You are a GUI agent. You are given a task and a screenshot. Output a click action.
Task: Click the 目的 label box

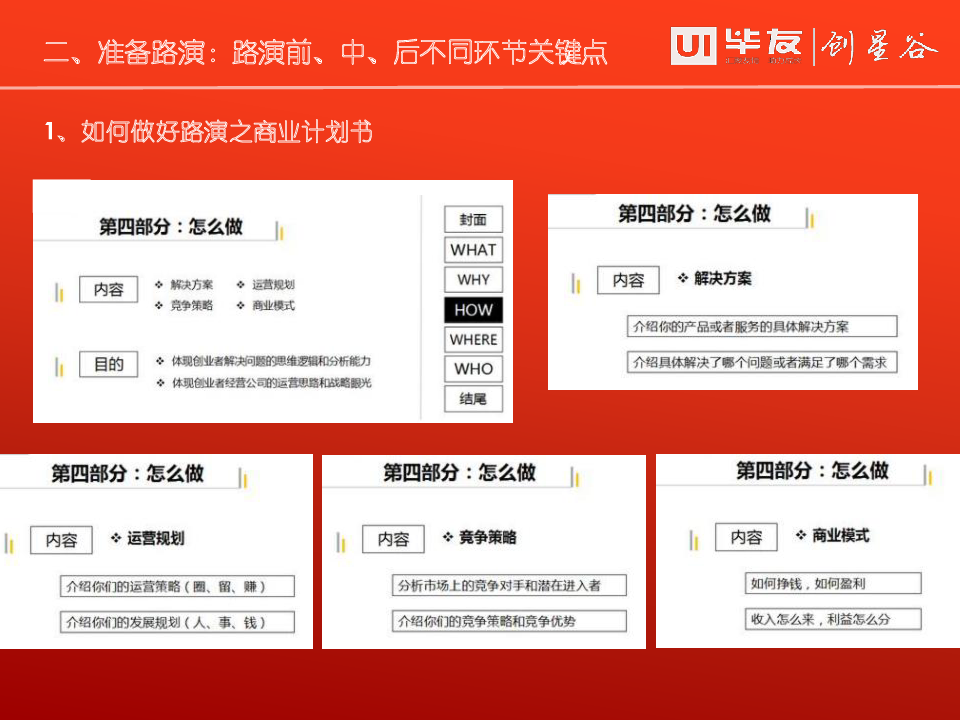108,364
